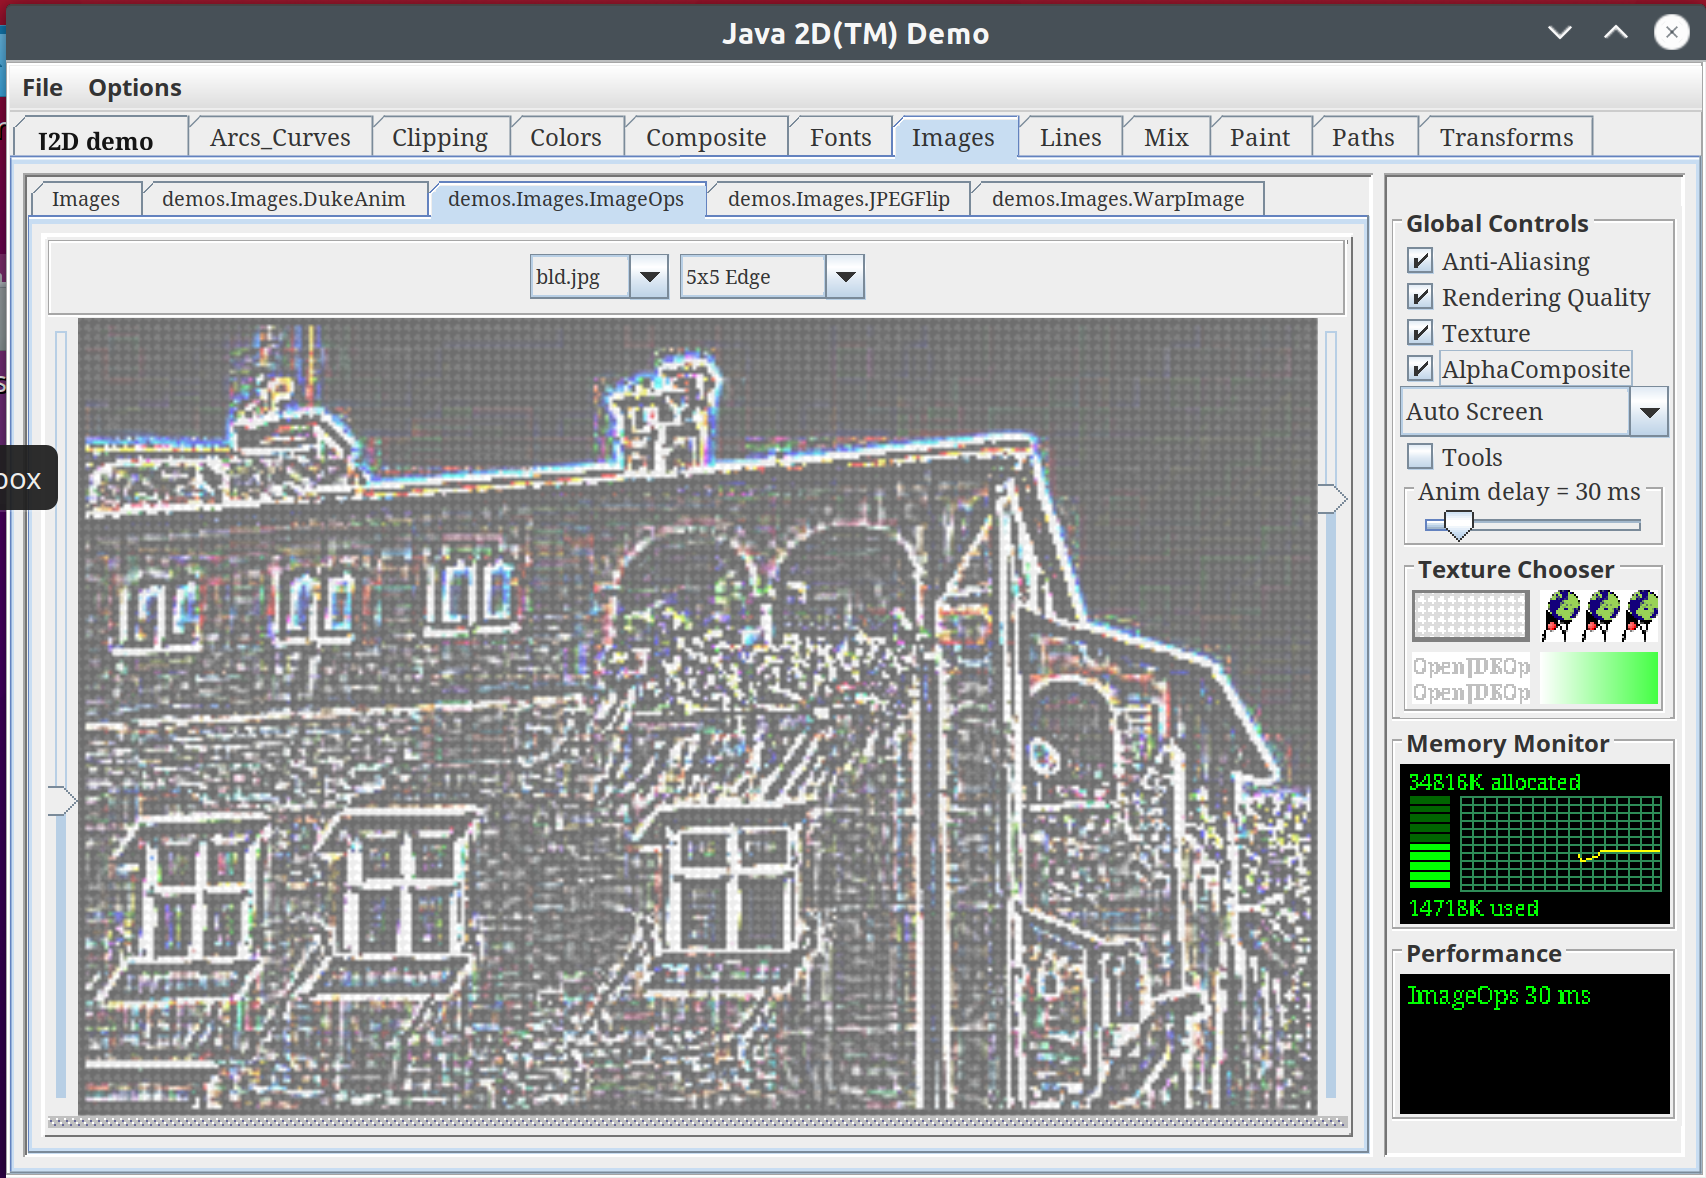This screenshot has height=1178, width=1706.
Task: Choose the Duke mascot texture
Action: (x=1600, y=615)
